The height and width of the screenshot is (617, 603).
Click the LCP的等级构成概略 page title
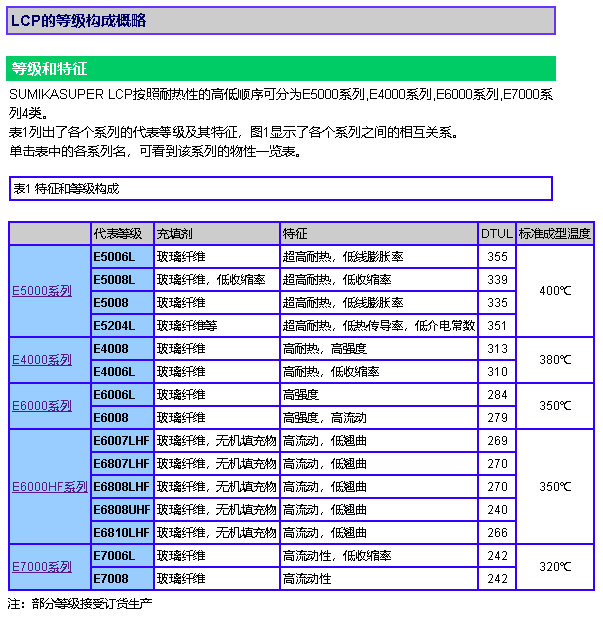(79, 20)
